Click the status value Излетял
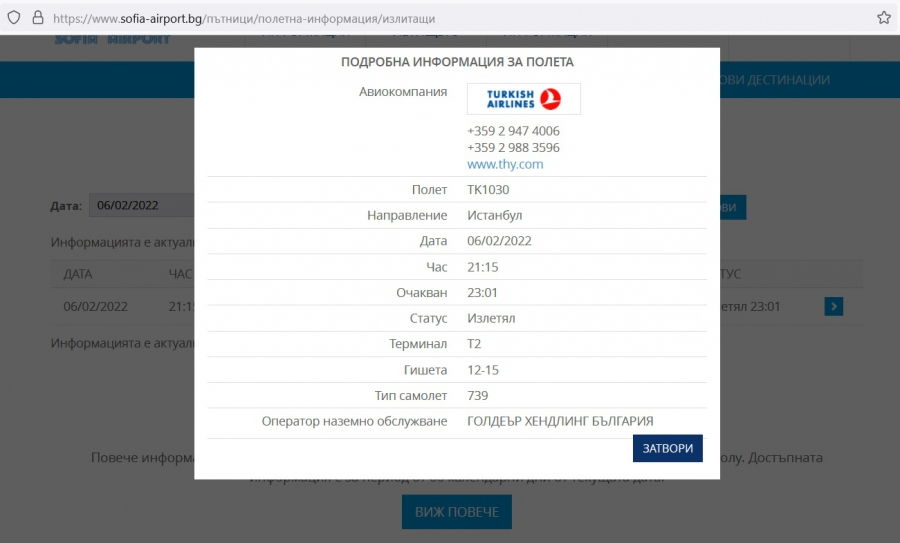This screenshot has height=543, width=900. coord(491,319)
